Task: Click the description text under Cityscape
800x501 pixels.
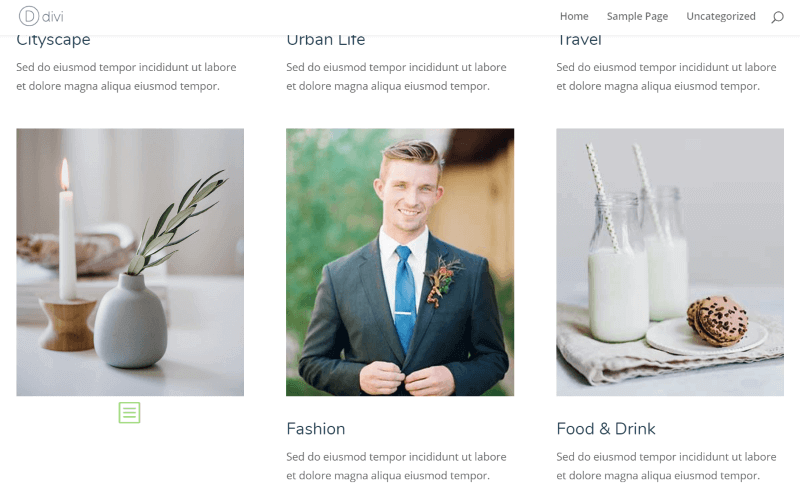Action: [126, 77]
